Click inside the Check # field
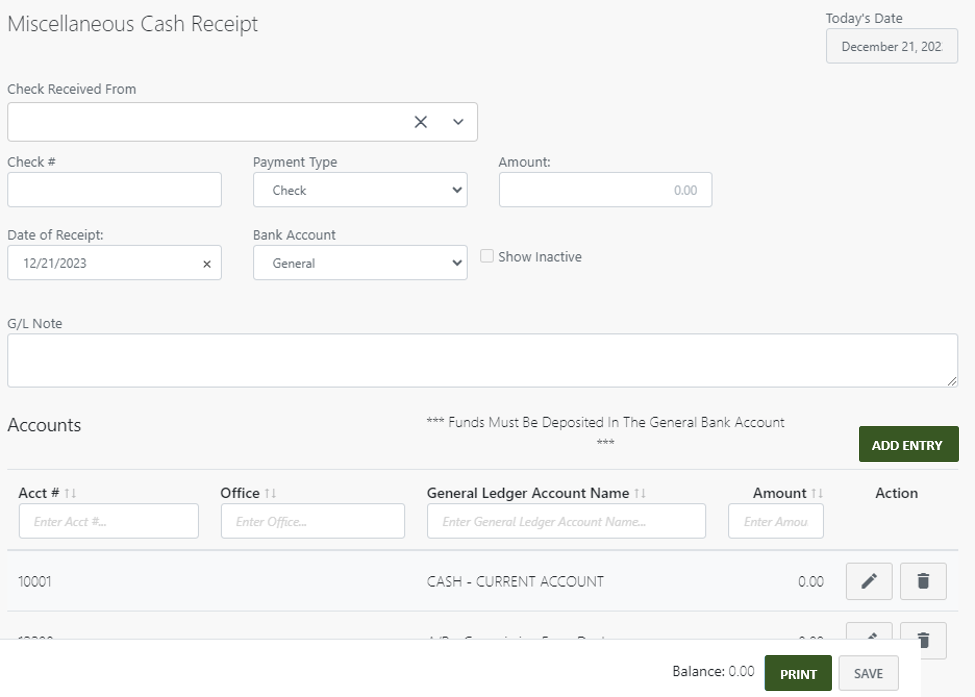The height and width of the screenshot is (697, 975). [x=113, y=189]
